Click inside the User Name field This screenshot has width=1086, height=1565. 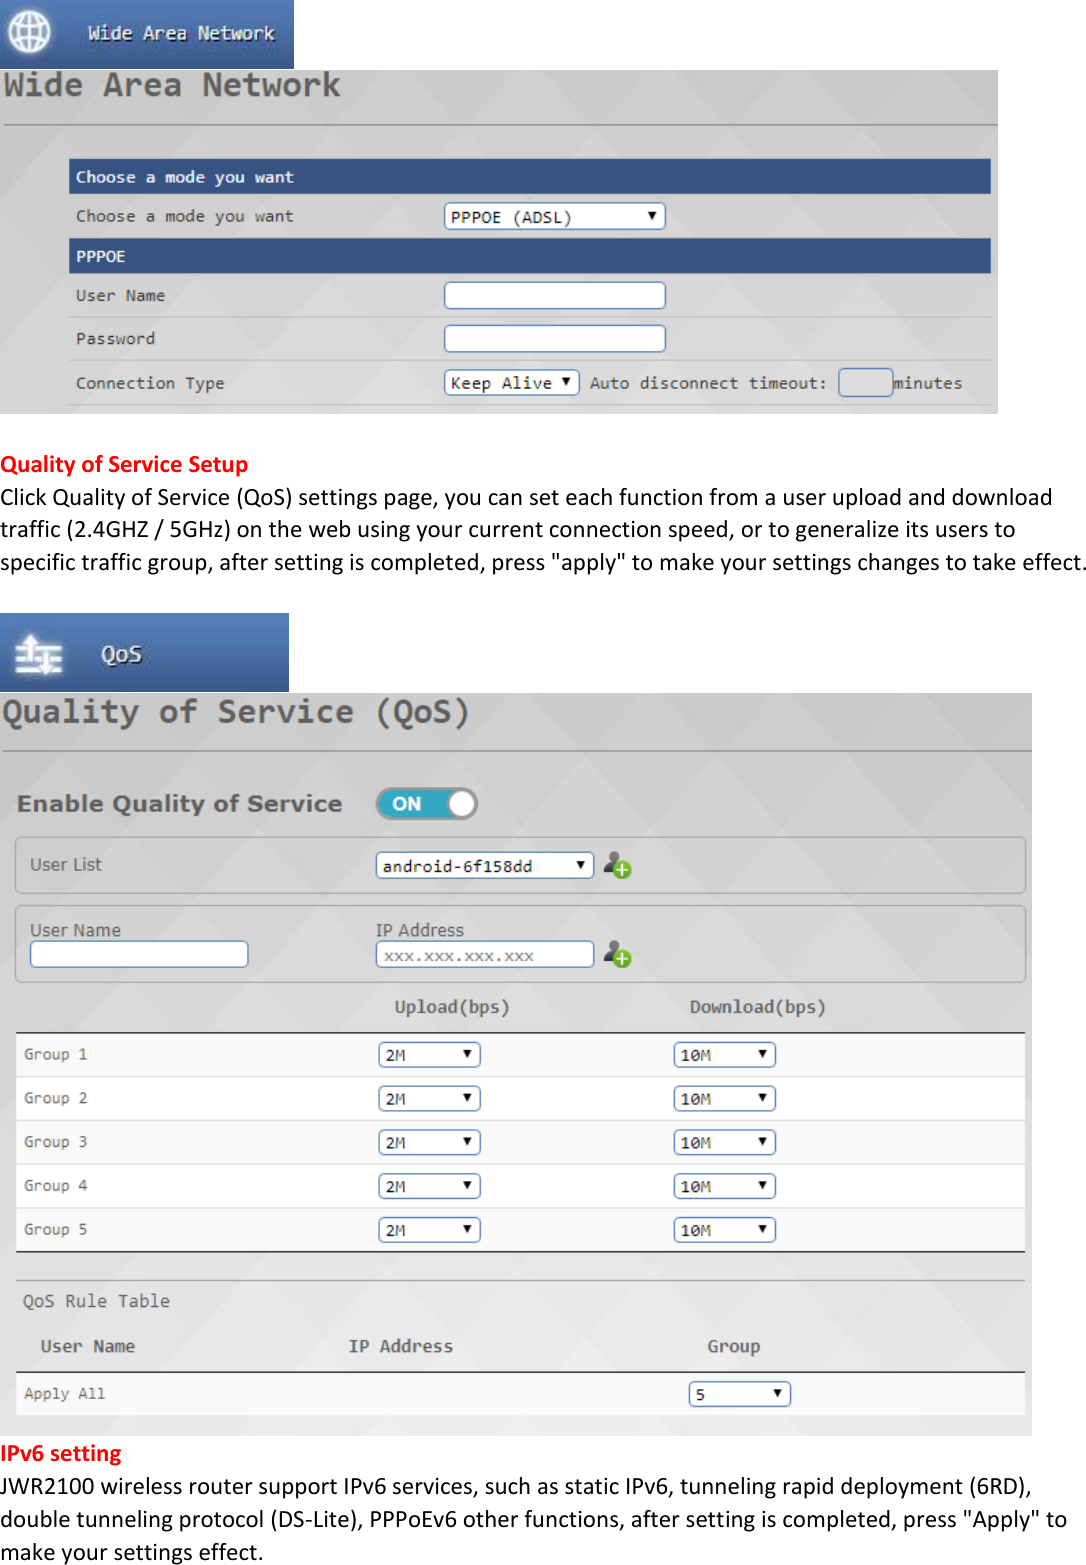click(554, 295)
